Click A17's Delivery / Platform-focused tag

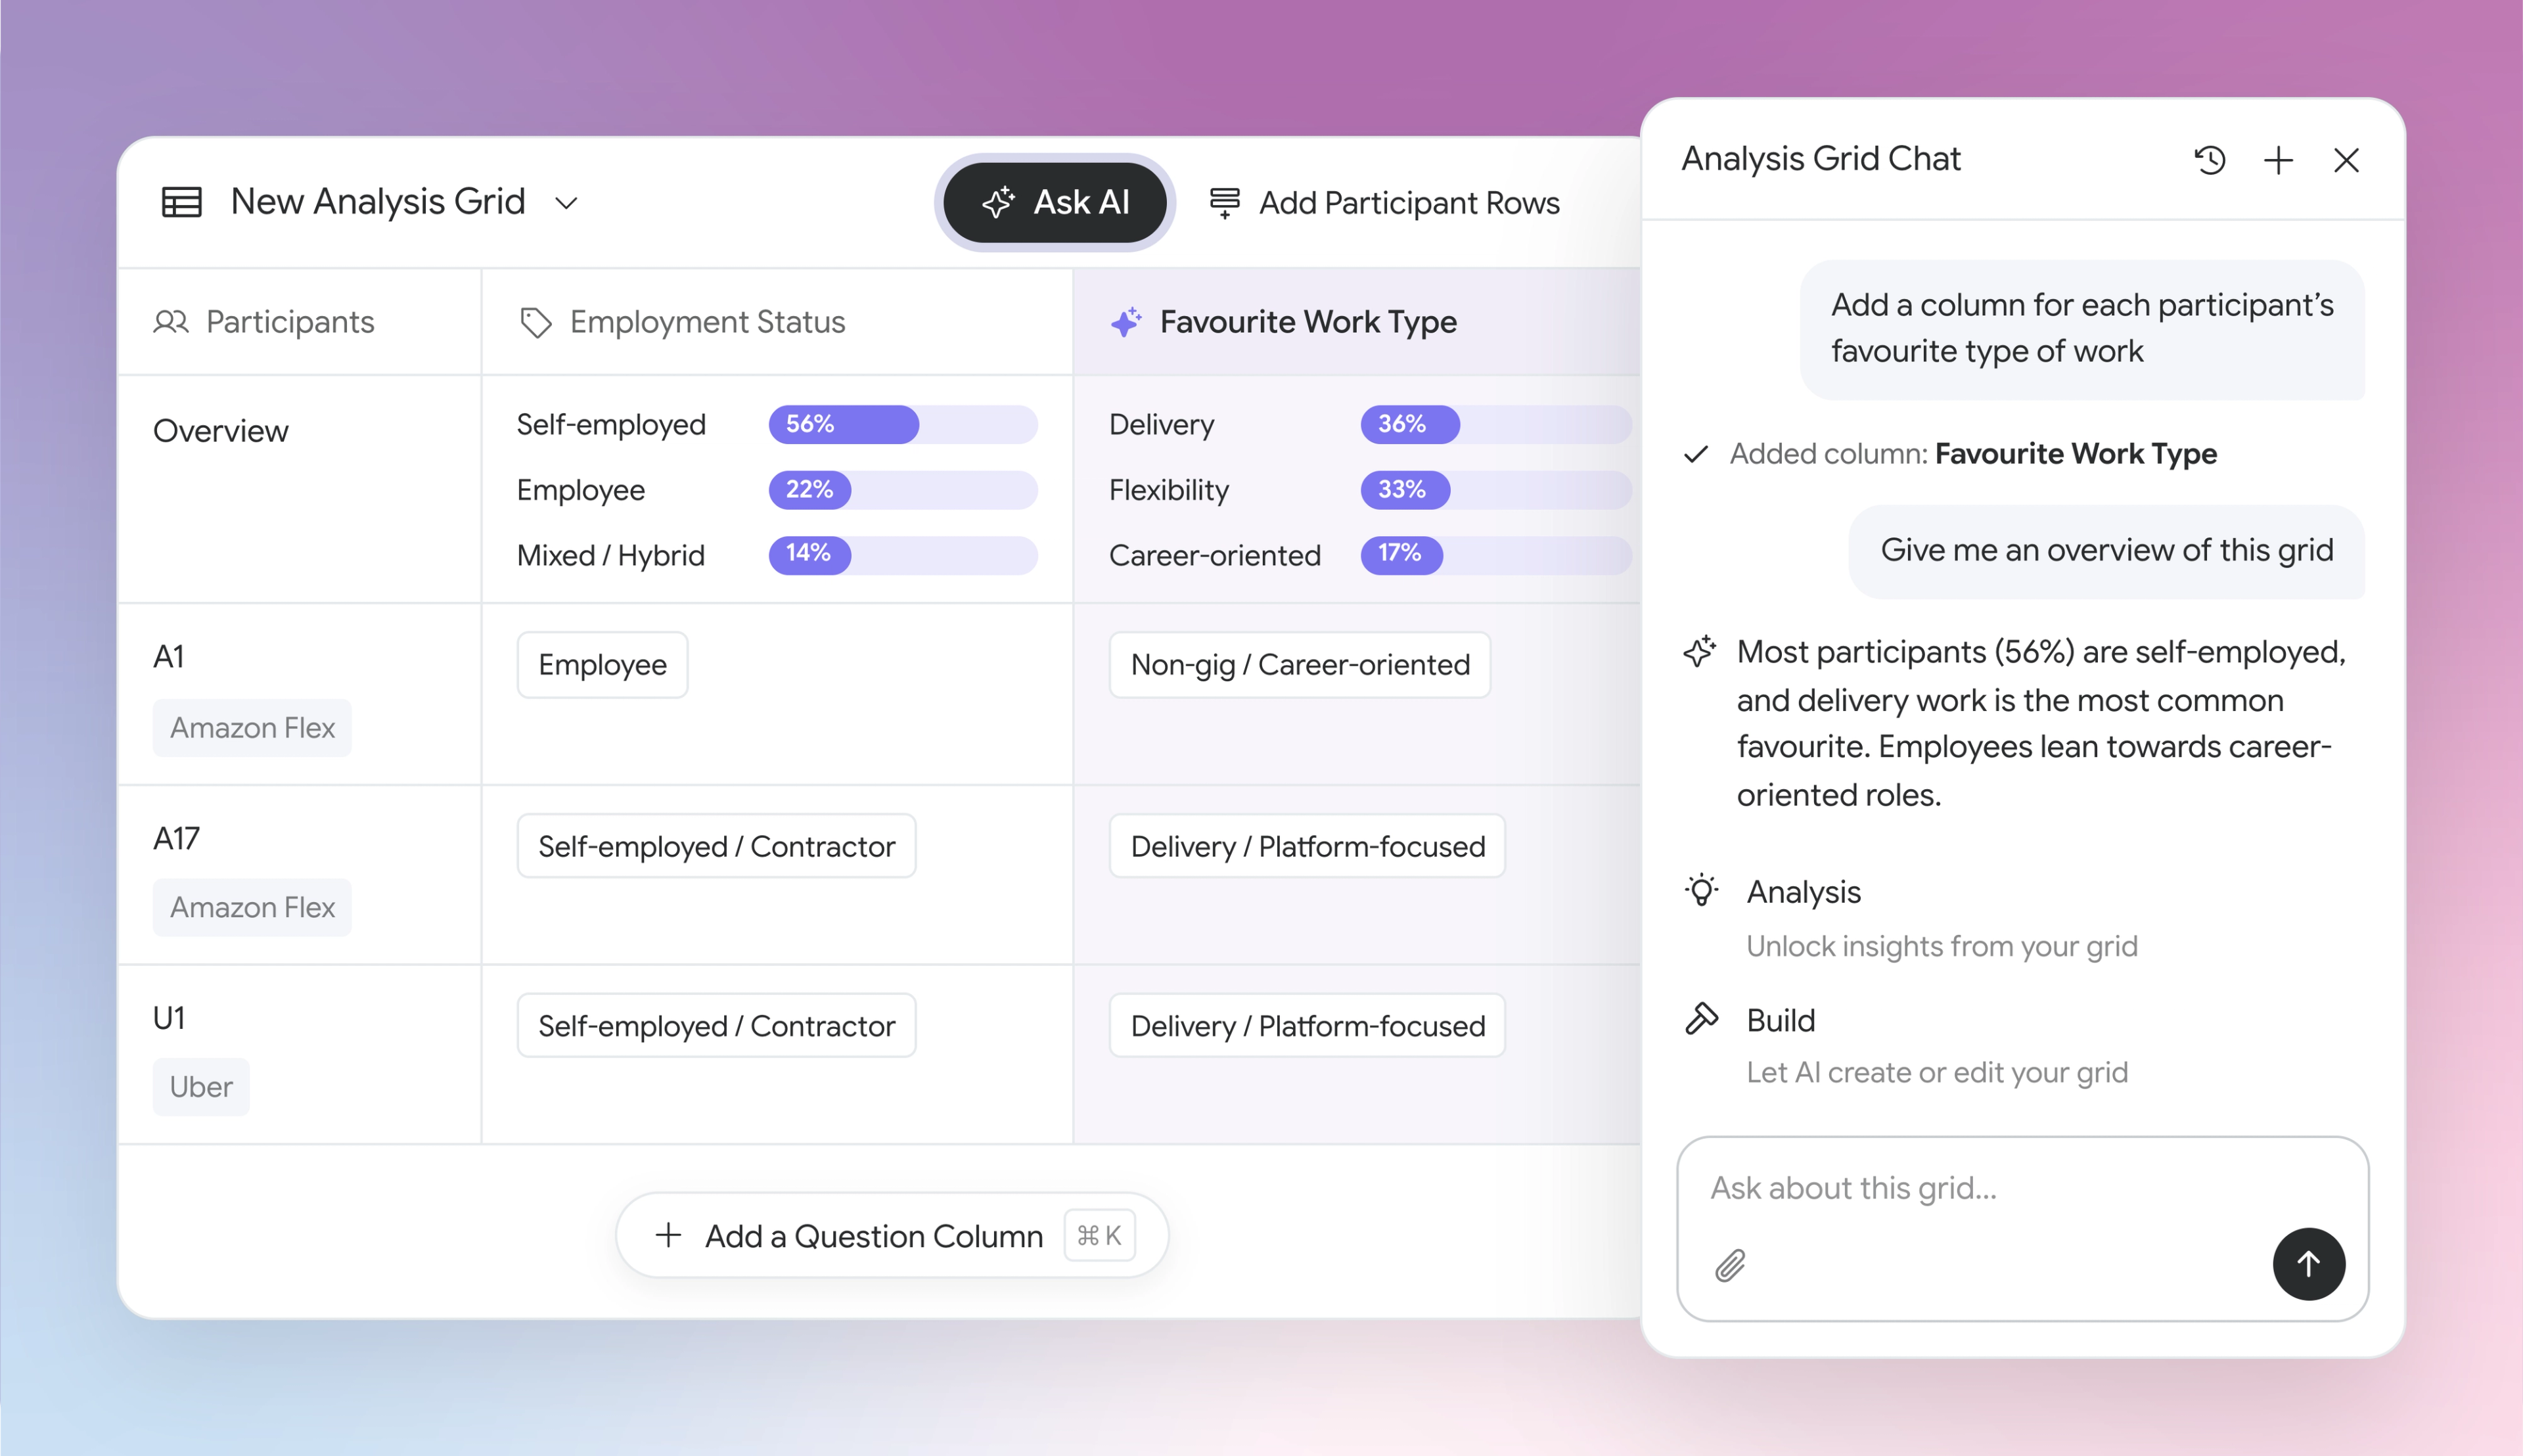tap(1307, 846)
